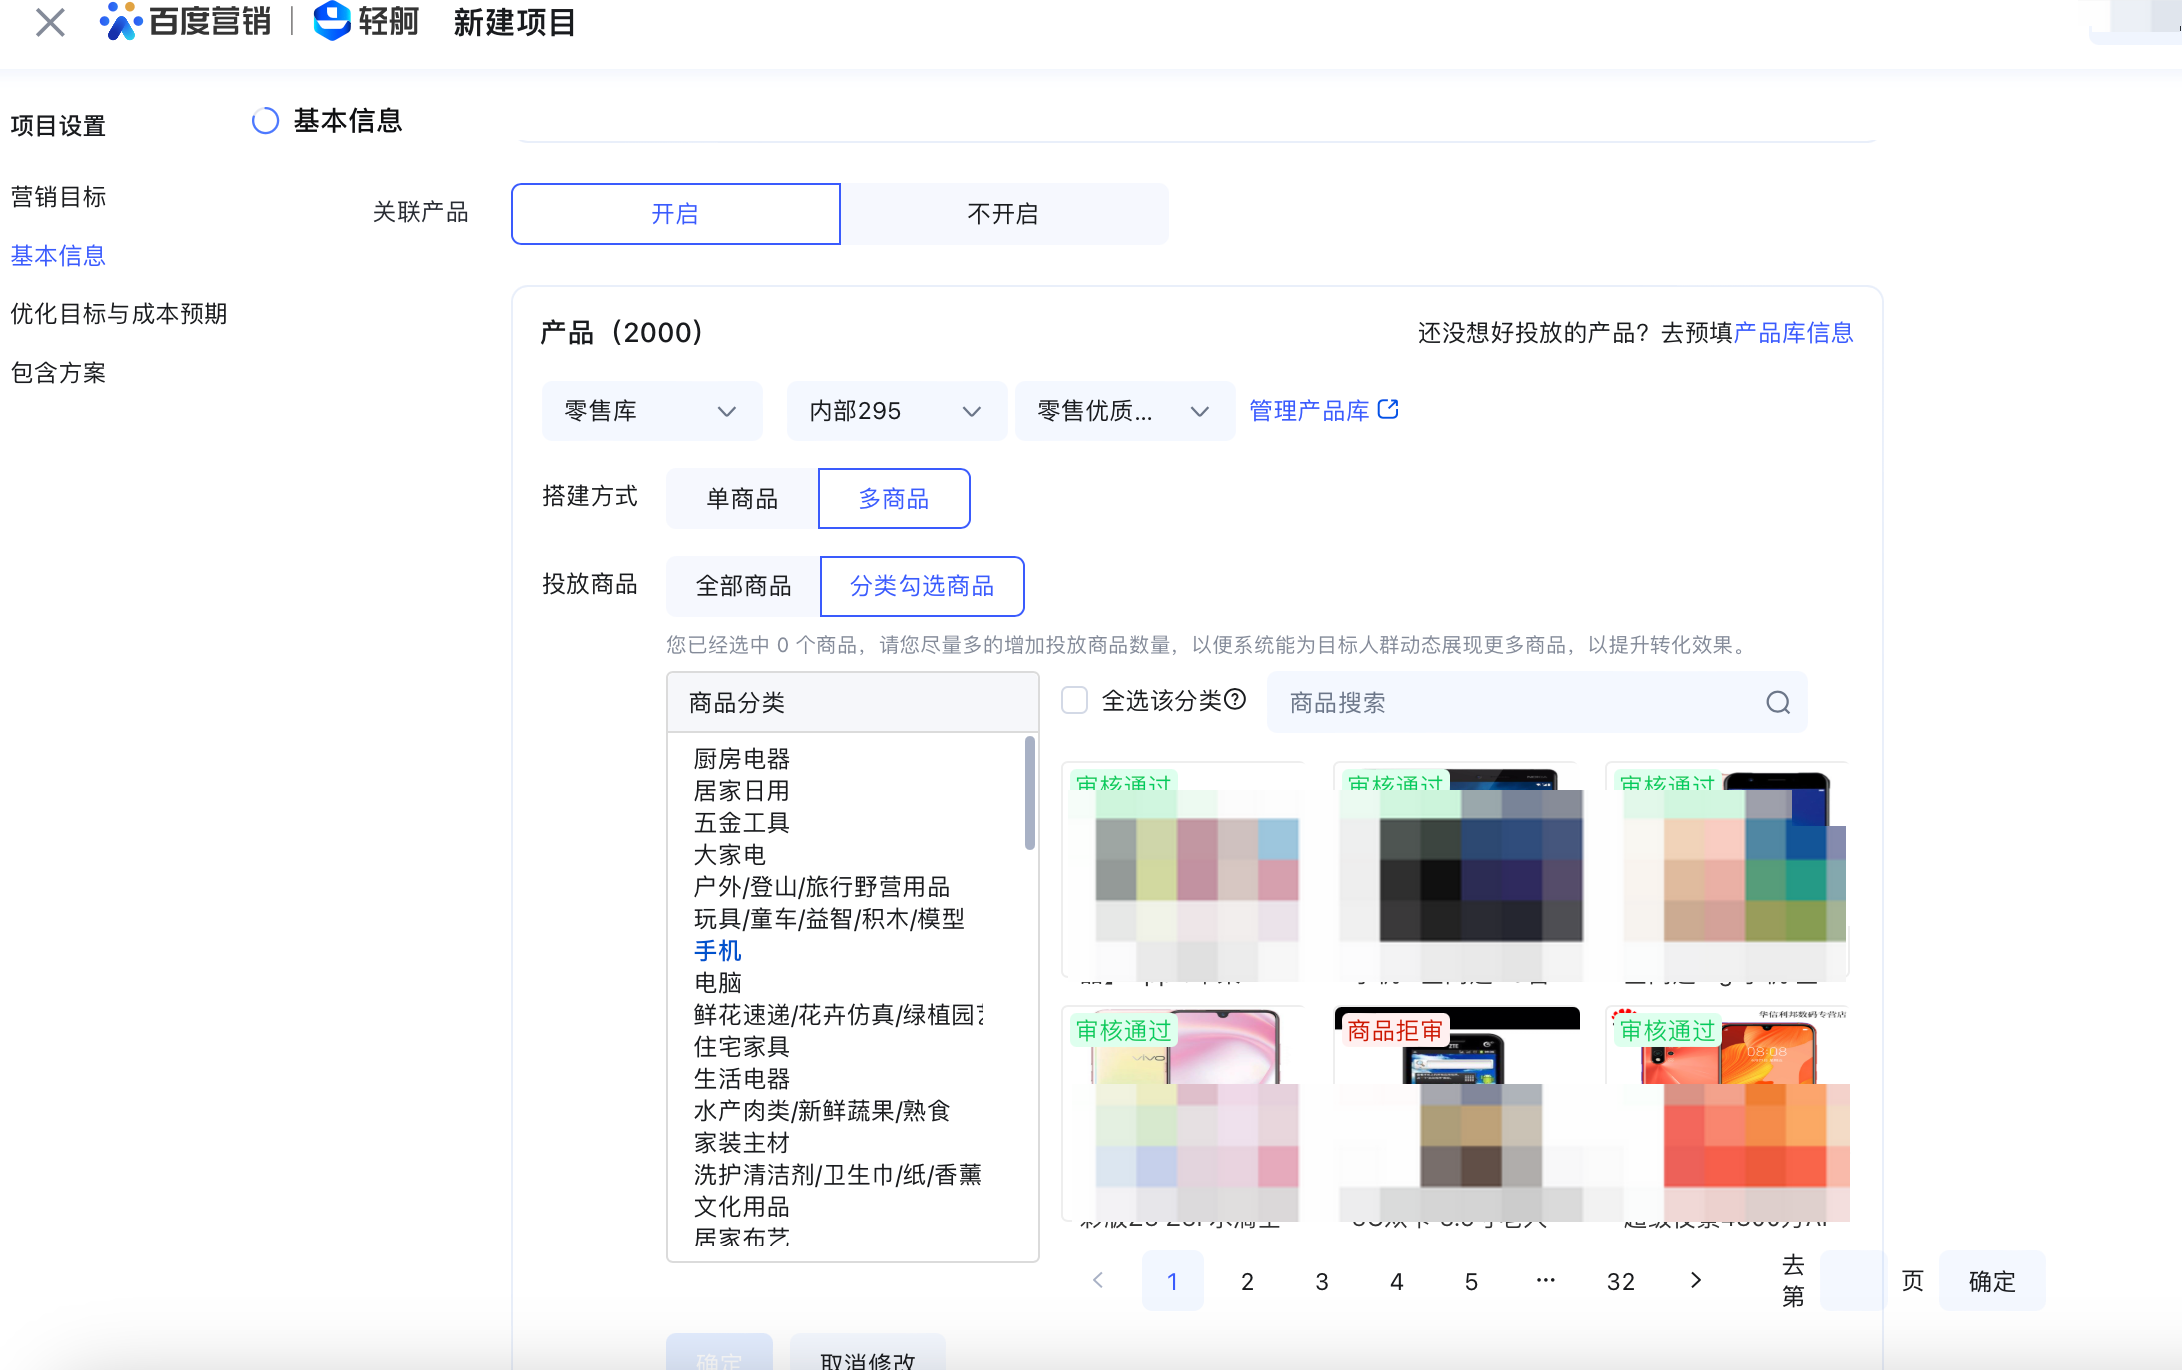
Task: Click the search magnifier in 商品搜索 field
Action: [1777, 703]
